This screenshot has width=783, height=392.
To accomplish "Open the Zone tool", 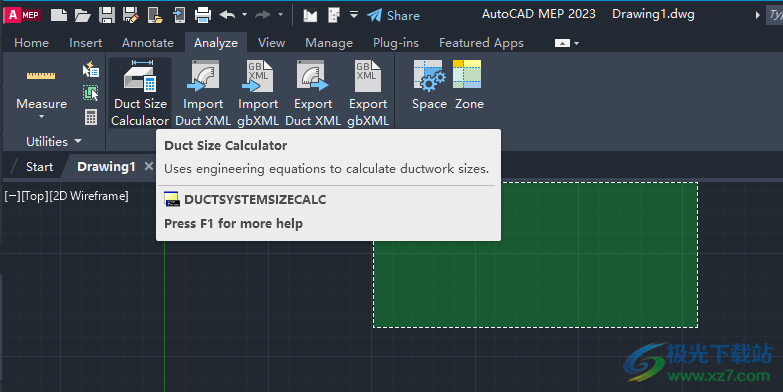I will pos(469,85).
